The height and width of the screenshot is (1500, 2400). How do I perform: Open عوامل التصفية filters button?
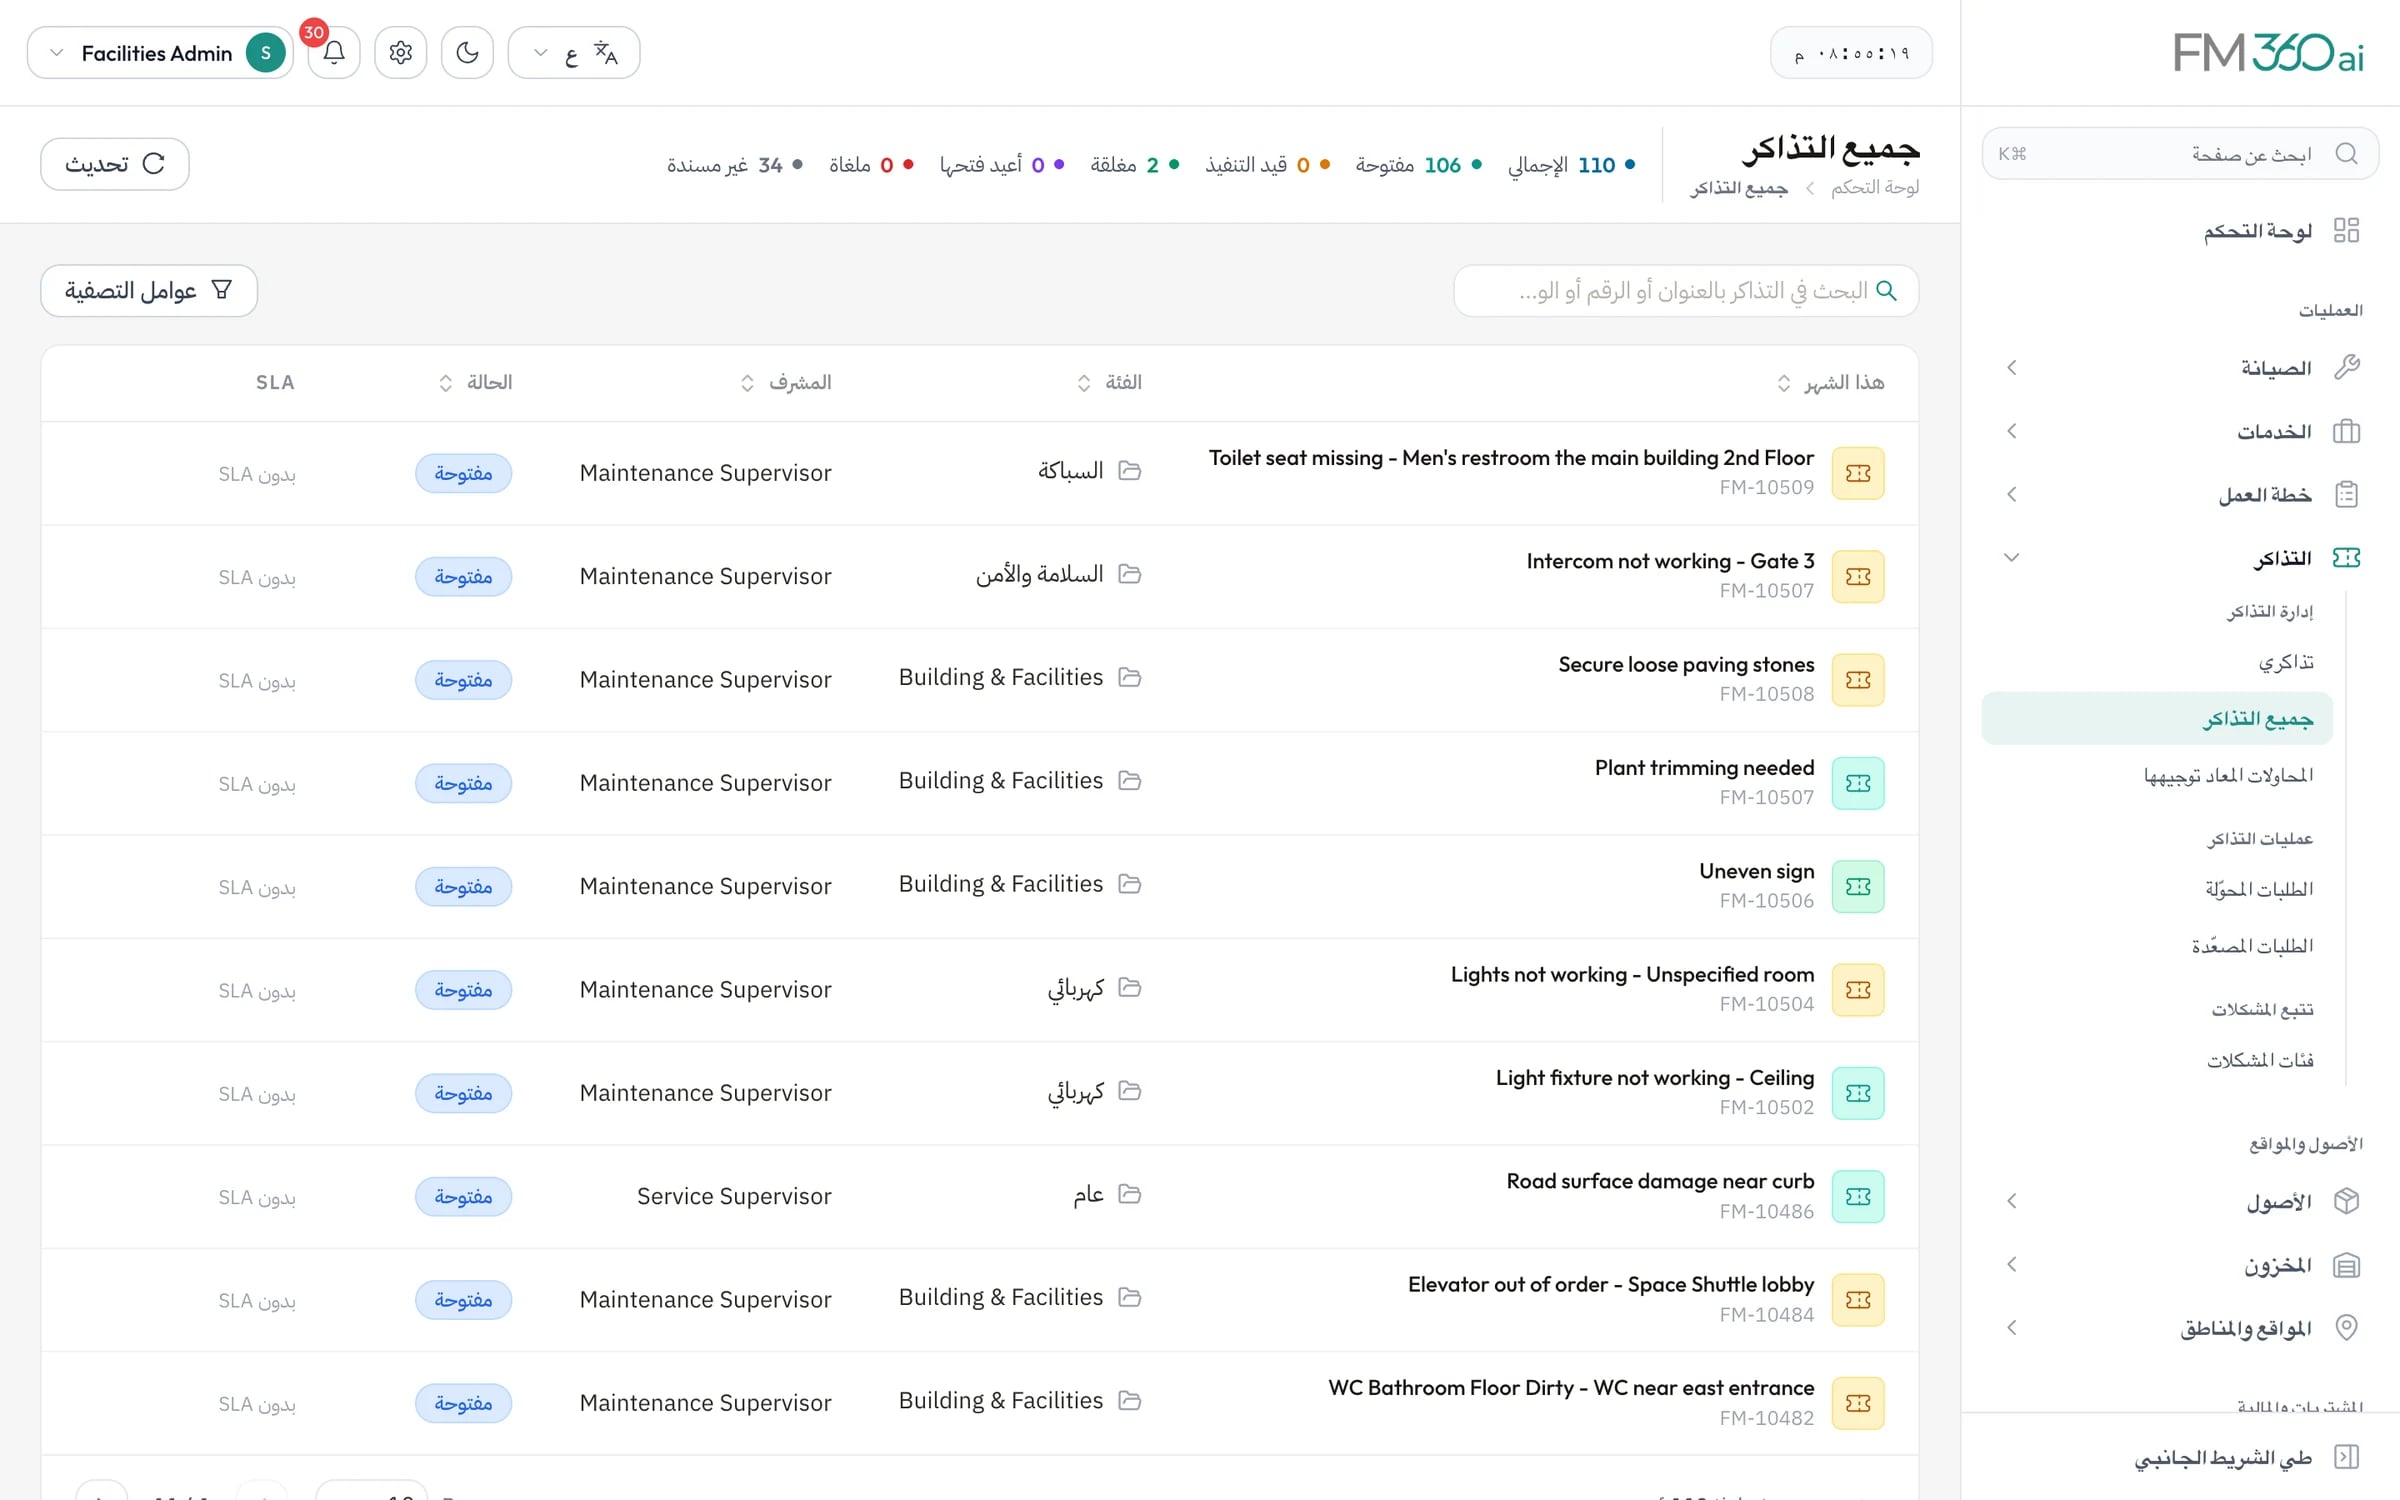pos(149,291)
